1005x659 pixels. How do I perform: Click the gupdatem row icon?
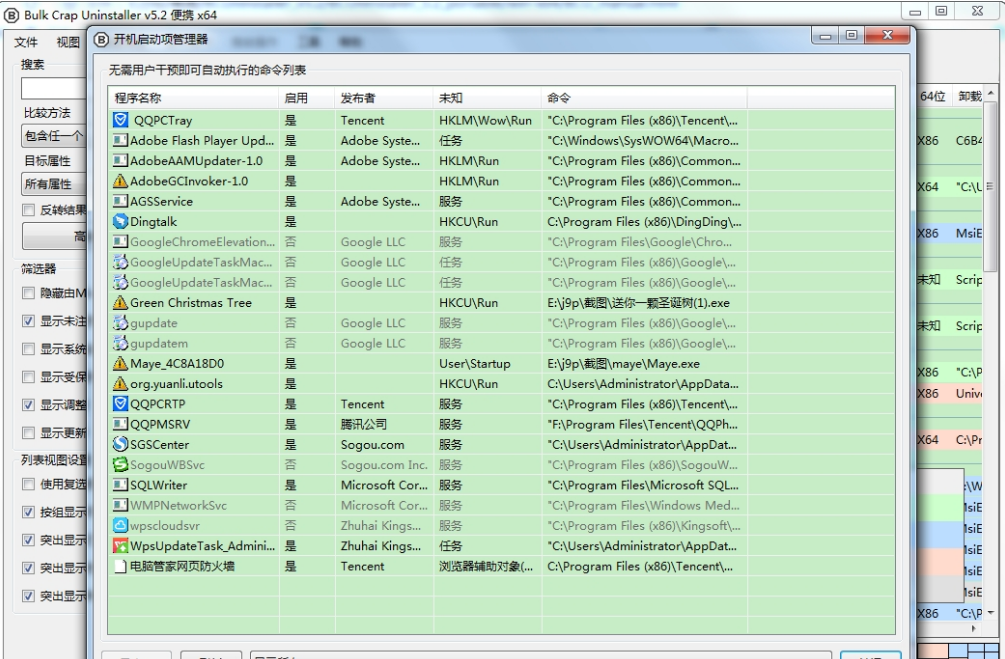[120, 343]
